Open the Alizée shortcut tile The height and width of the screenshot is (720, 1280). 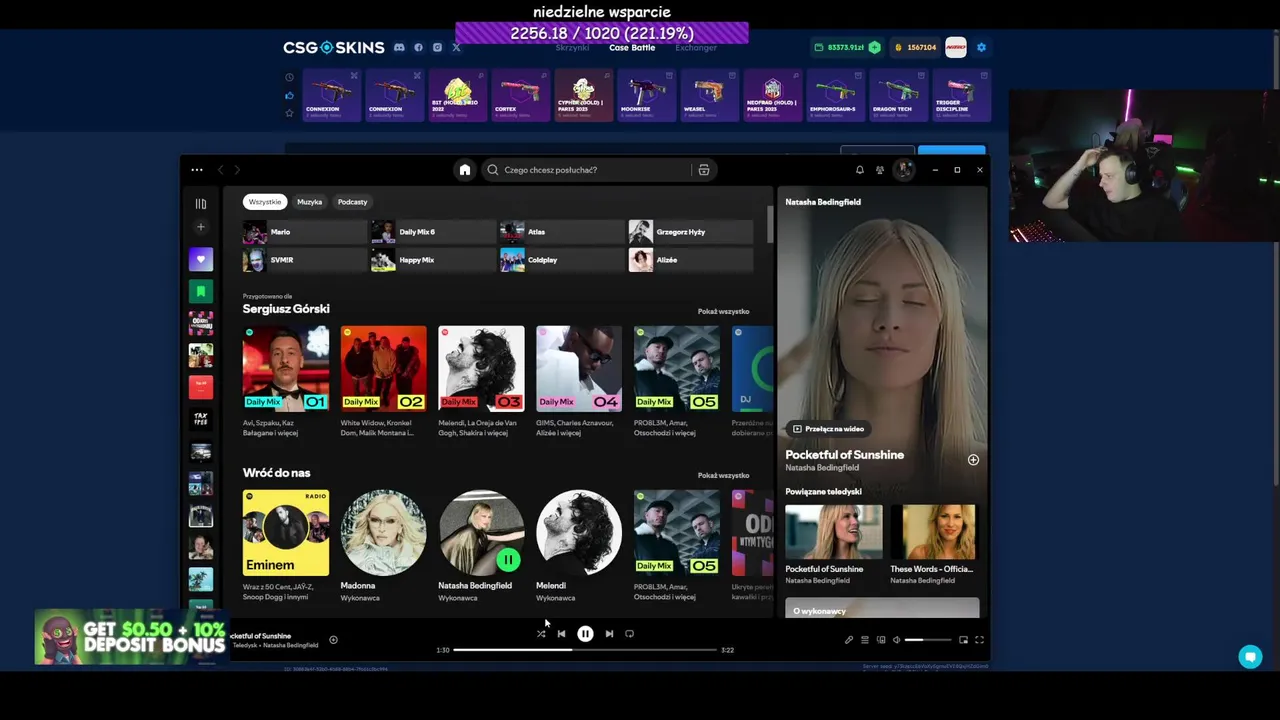click(691, 260)
